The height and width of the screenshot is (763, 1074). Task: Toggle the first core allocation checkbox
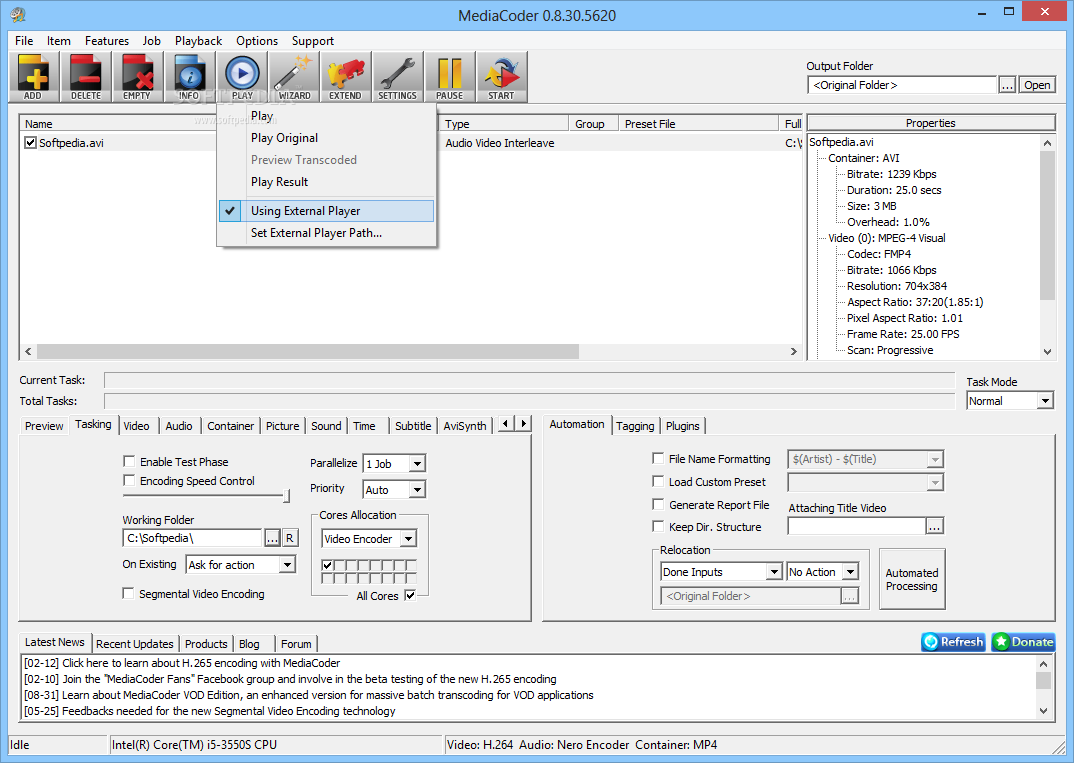point(327,565)
